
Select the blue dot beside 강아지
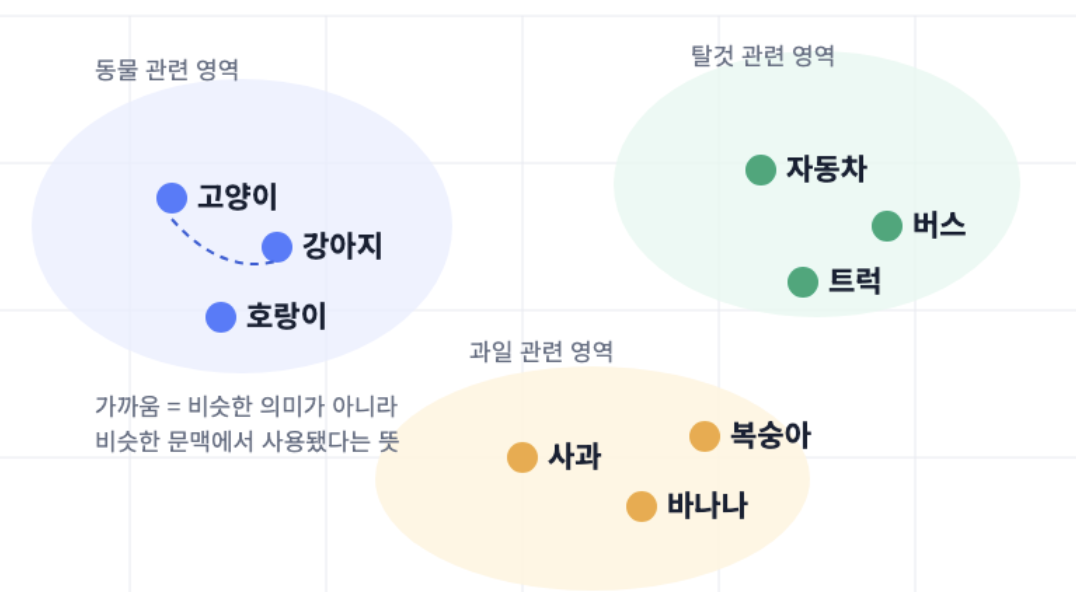coord(277,247)
